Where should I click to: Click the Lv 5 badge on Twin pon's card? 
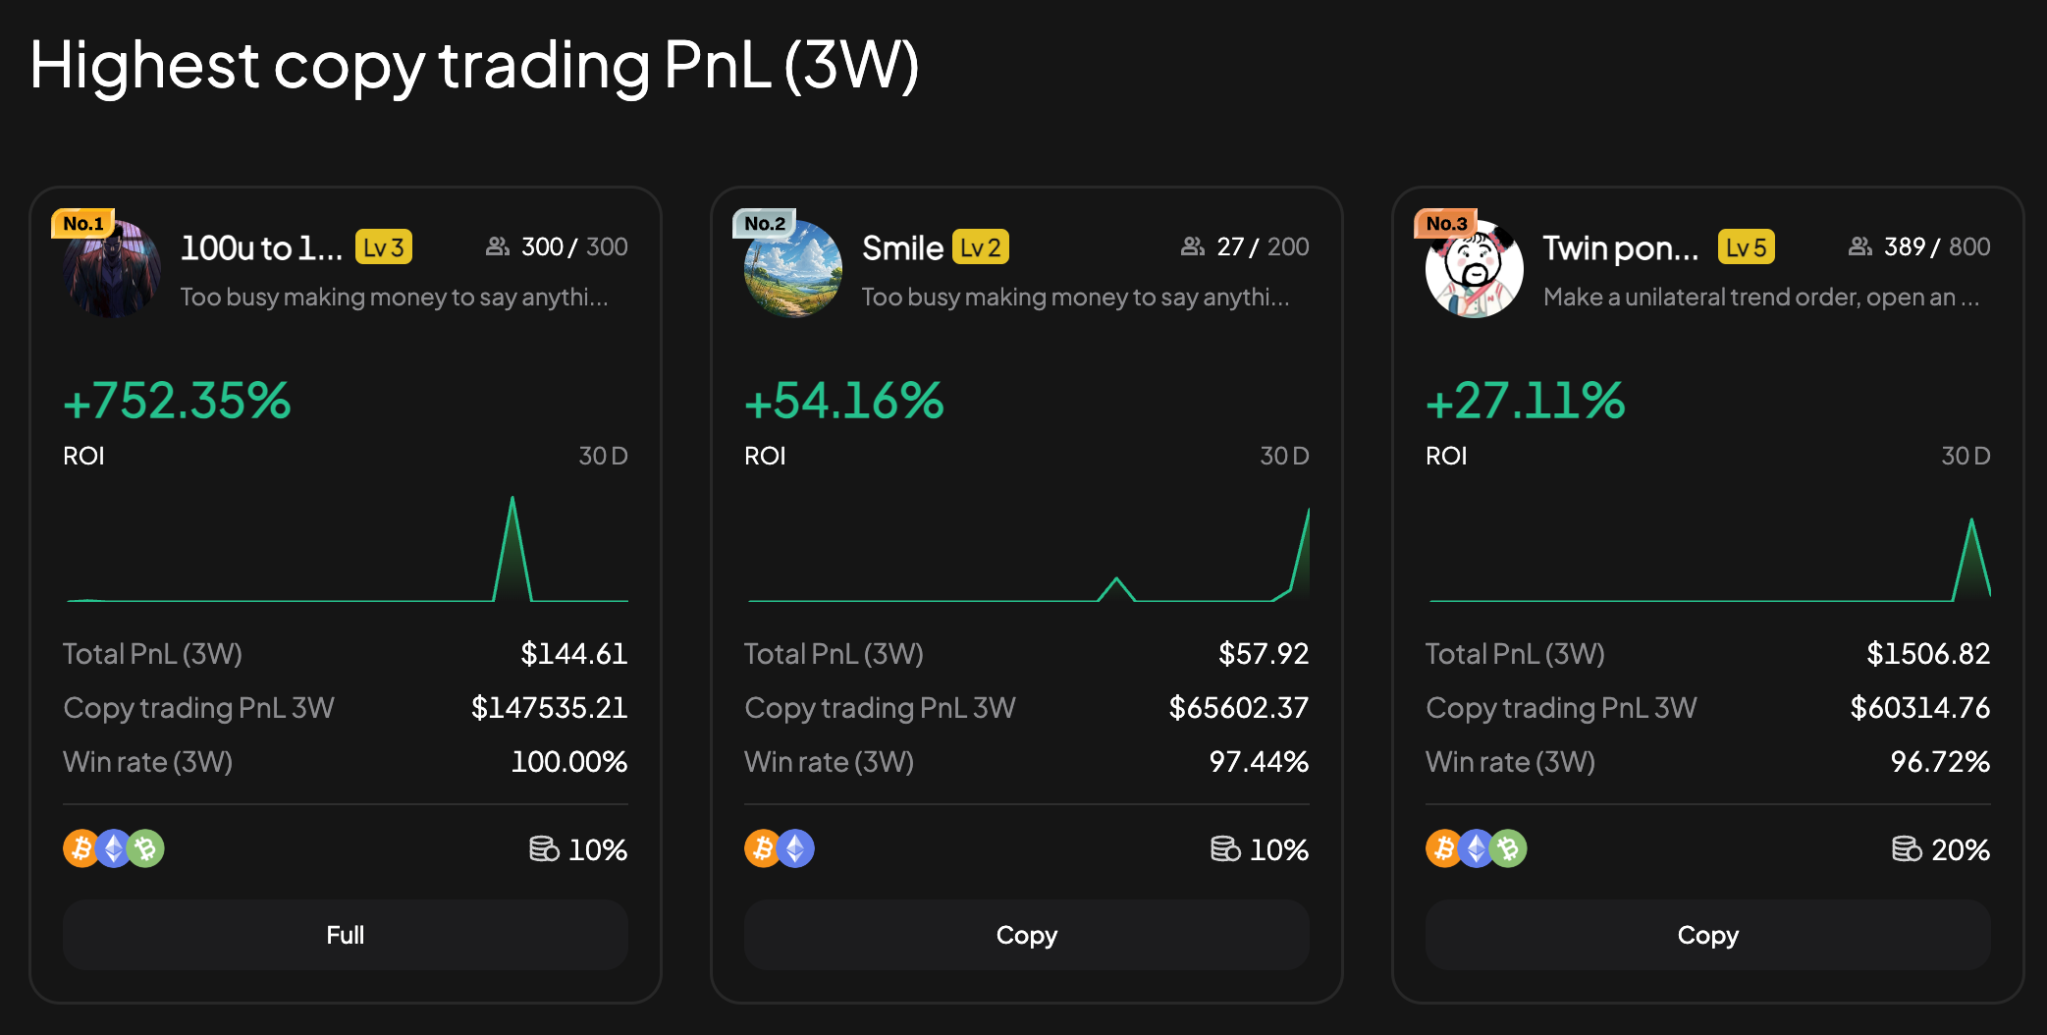click(x=1745, y=246)
